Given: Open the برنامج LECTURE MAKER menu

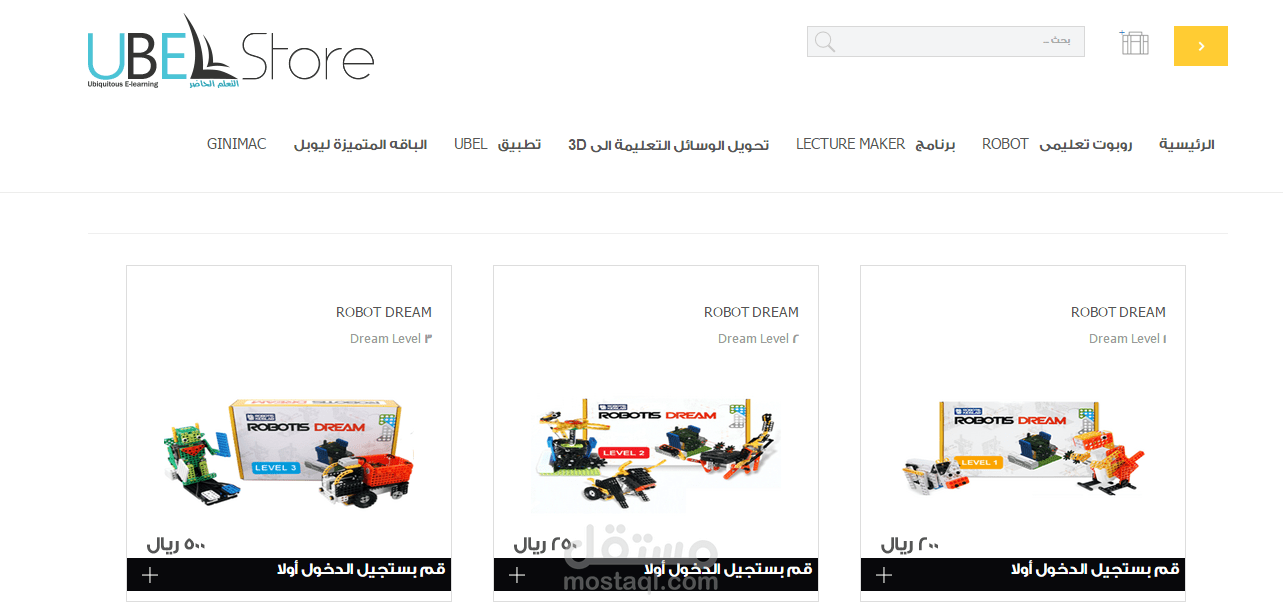Looking at the screenshot, I should [x=876, y=144].
